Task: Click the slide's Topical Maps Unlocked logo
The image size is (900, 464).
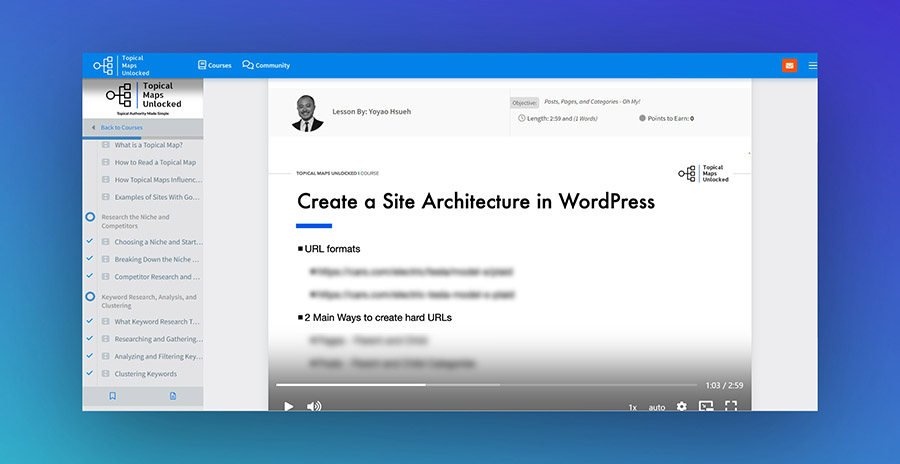Action: click(x=704, y=173)
